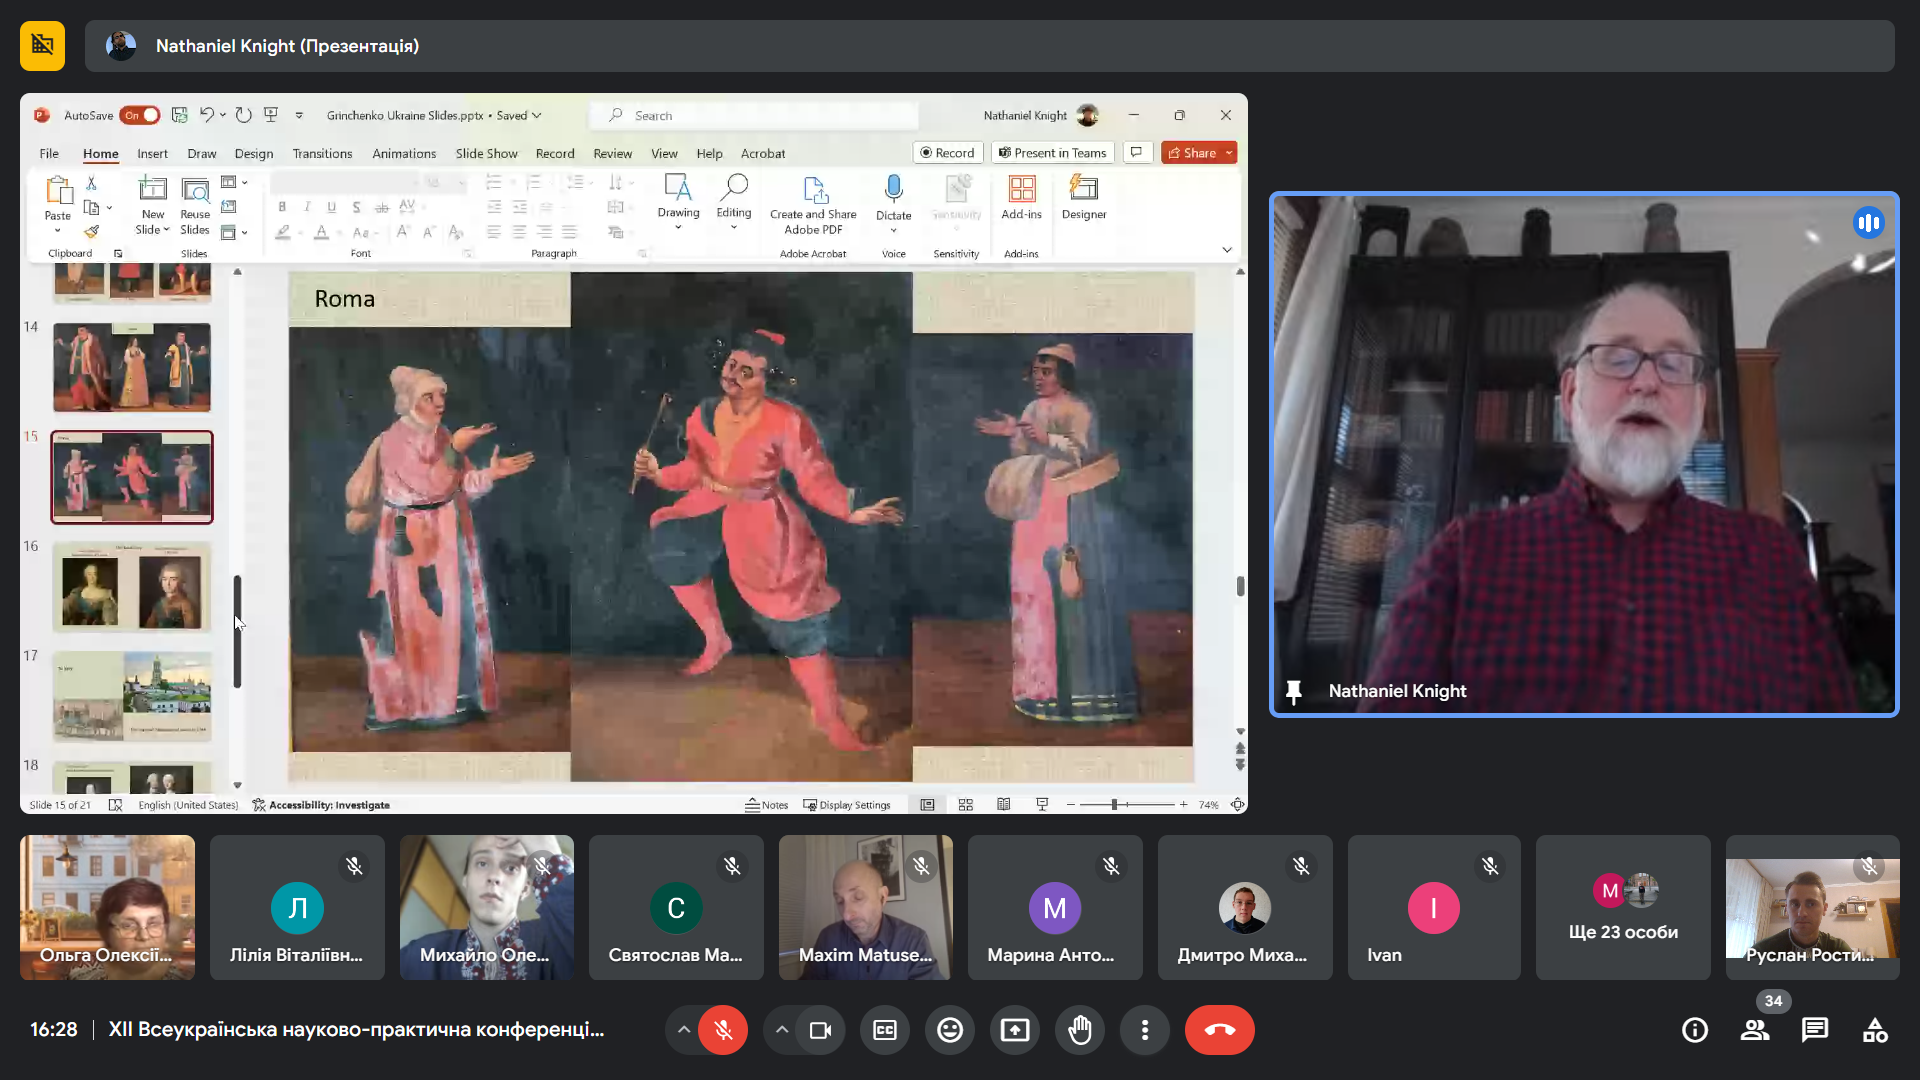This screenshot has height=1080, width=1920.
Task: Open chat with everyone
Action: tap(1815, 1030)
